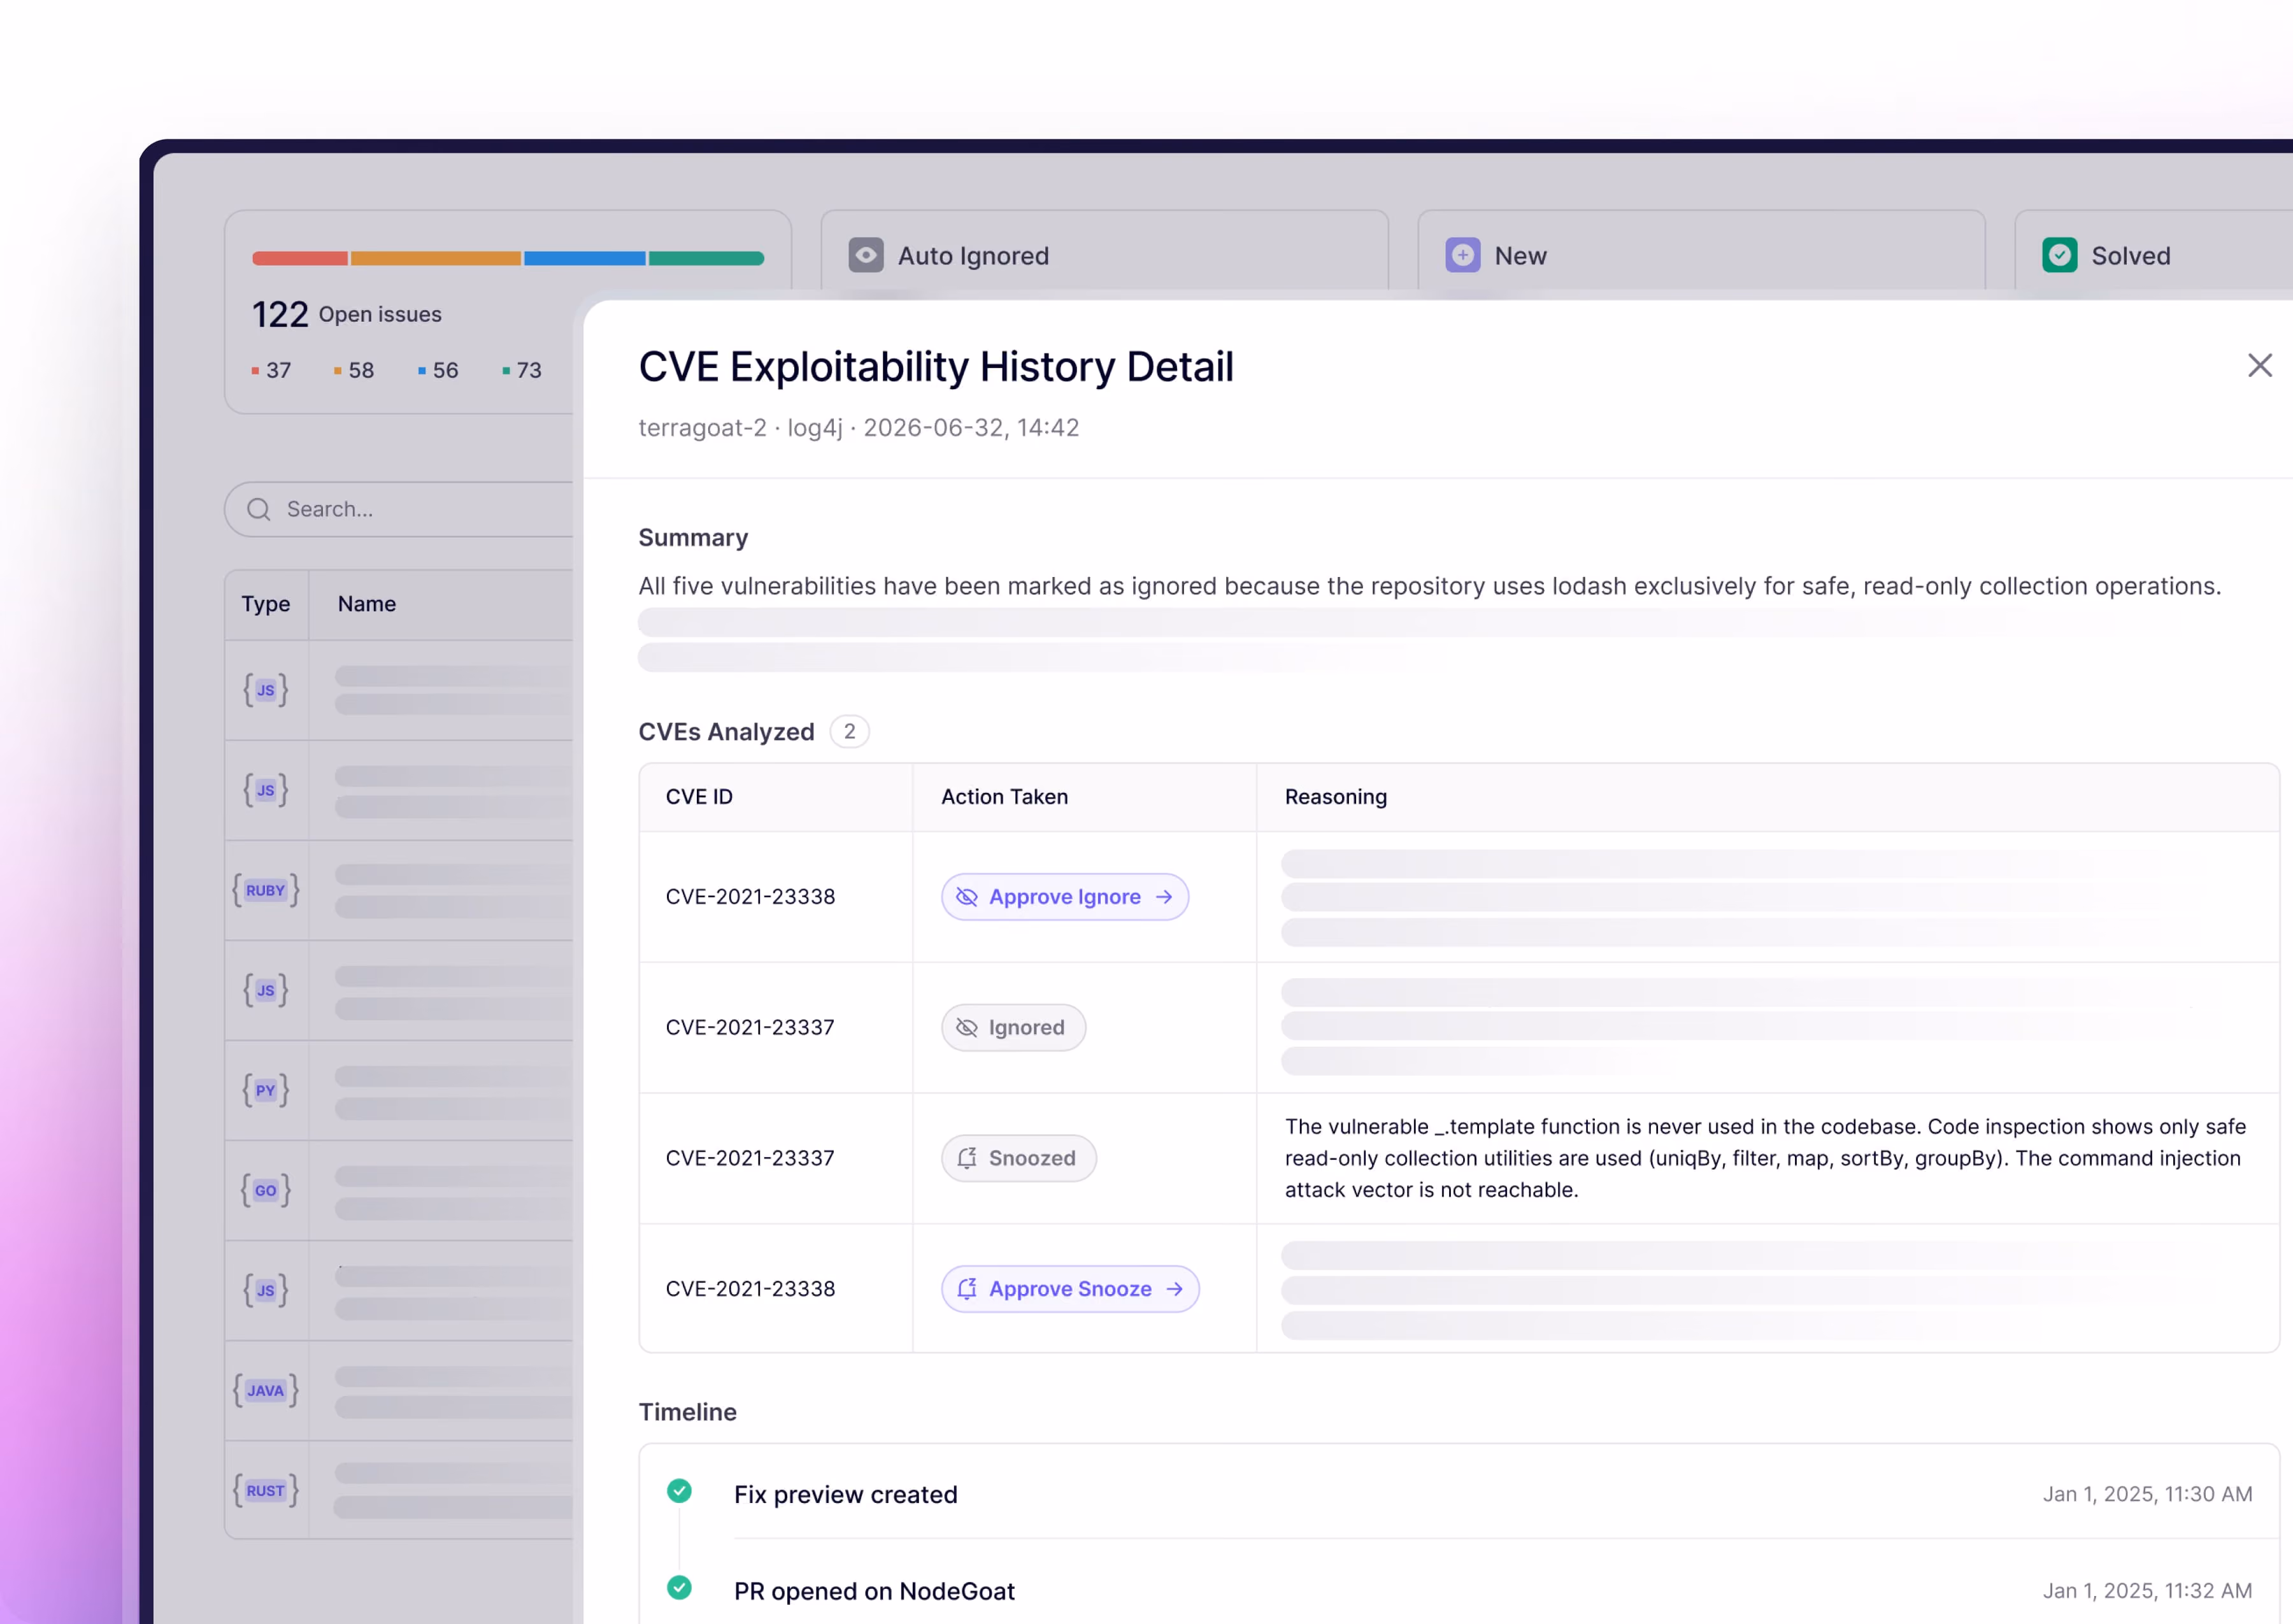Image resolution: width=2293 pixels, height=1624 pixels.
Task: Select CVE-2021-23337 in the Snoozed row
Action: (x=750, y=1158)
